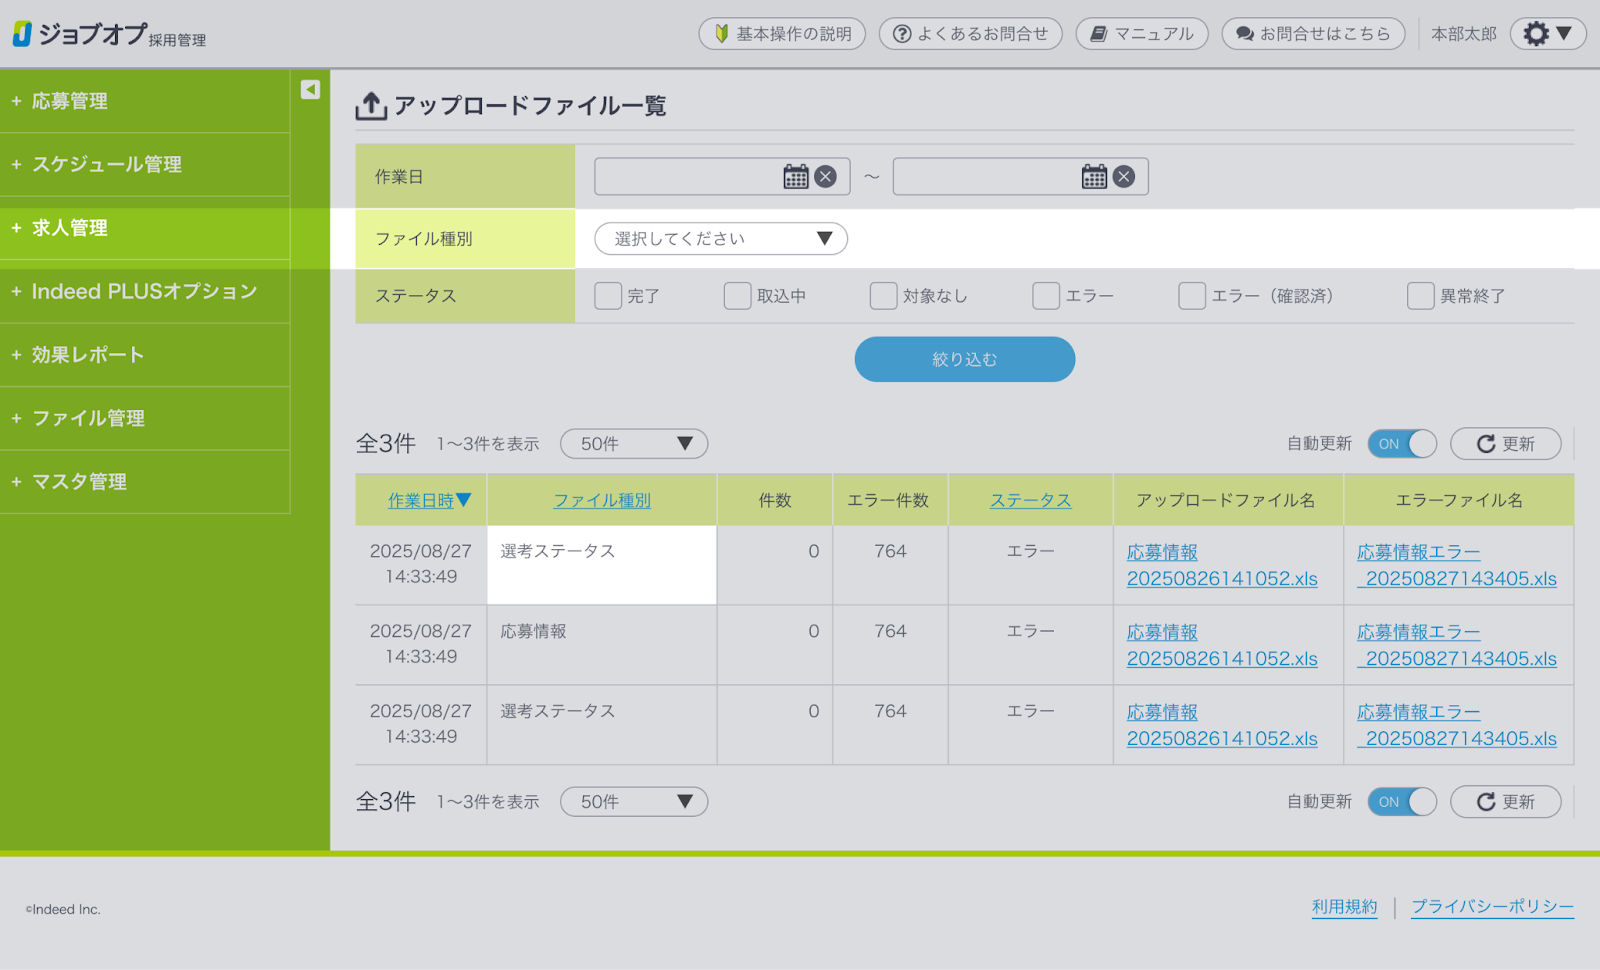Check the 完了 status checkbox
The image size is (1600, 970).
pyautogui.click(x=608, y=296)
